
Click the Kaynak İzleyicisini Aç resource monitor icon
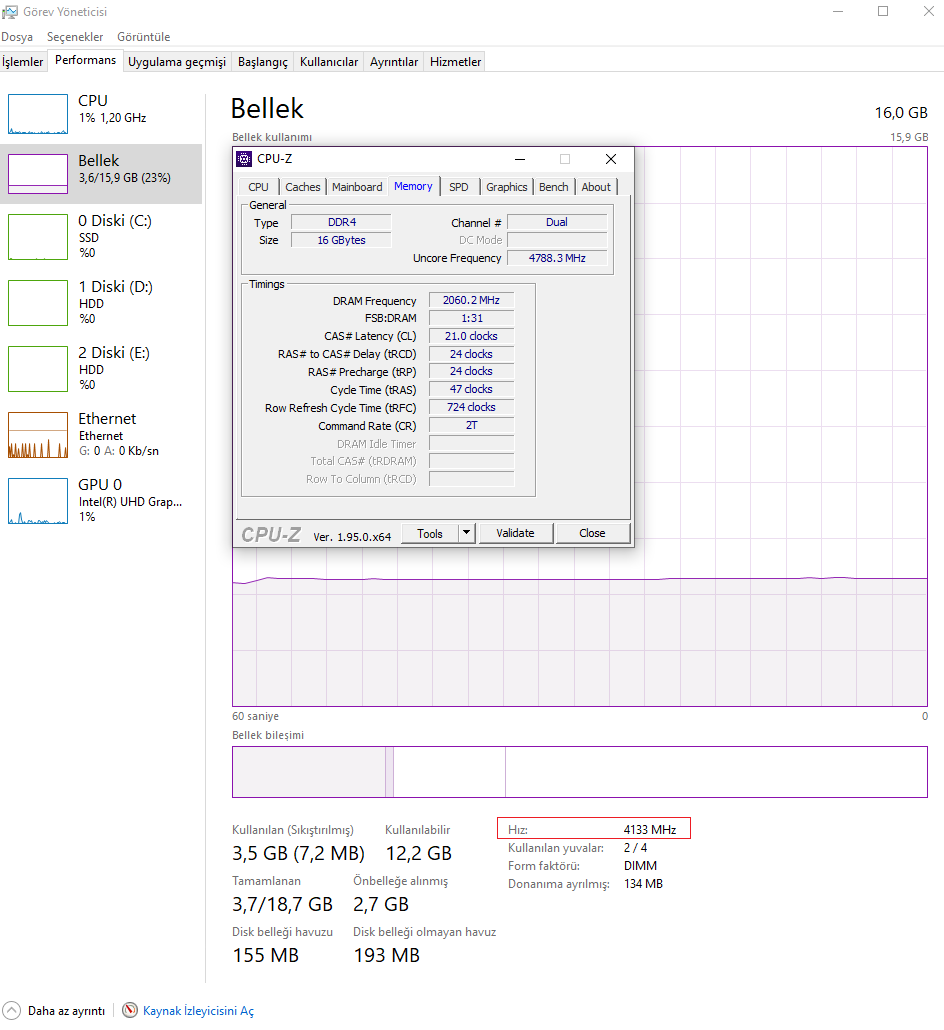tap(130, 1010)
